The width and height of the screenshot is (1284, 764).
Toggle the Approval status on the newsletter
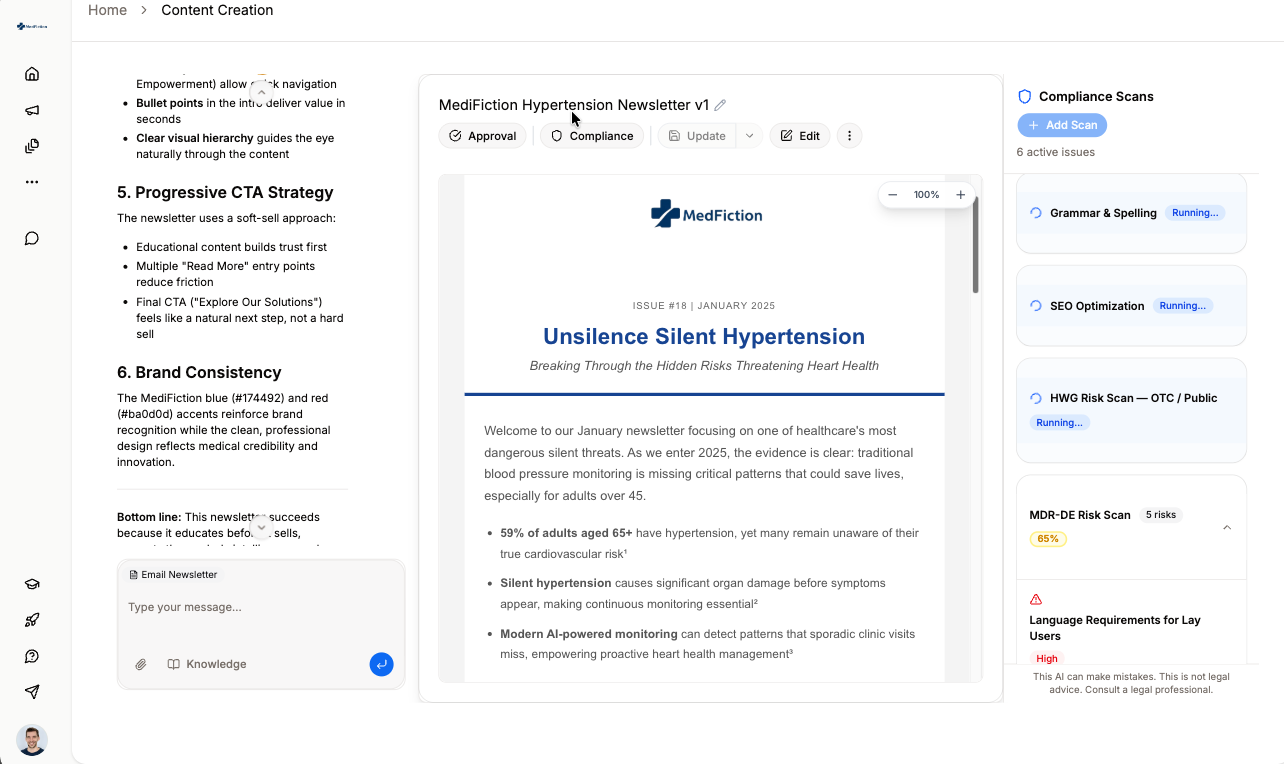coord(482,135)
